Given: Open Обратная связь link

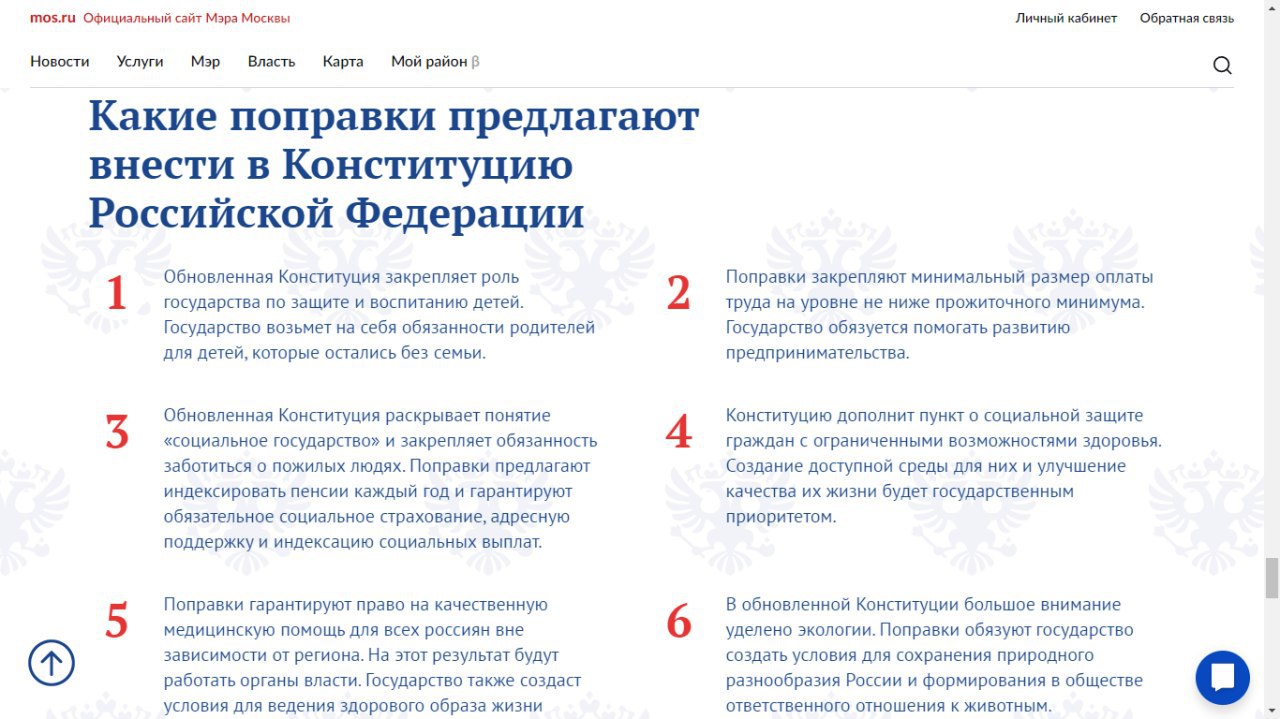Looking at the screenshot, I should click(1187, 18).
